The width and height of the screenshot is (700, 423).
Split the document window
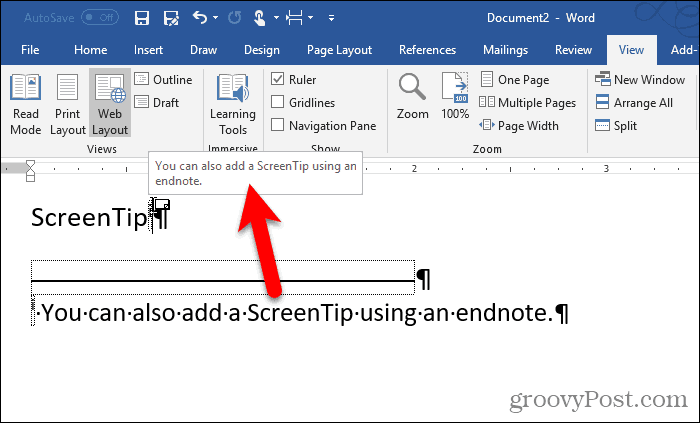pyautogui.click(x=616, y=126)
